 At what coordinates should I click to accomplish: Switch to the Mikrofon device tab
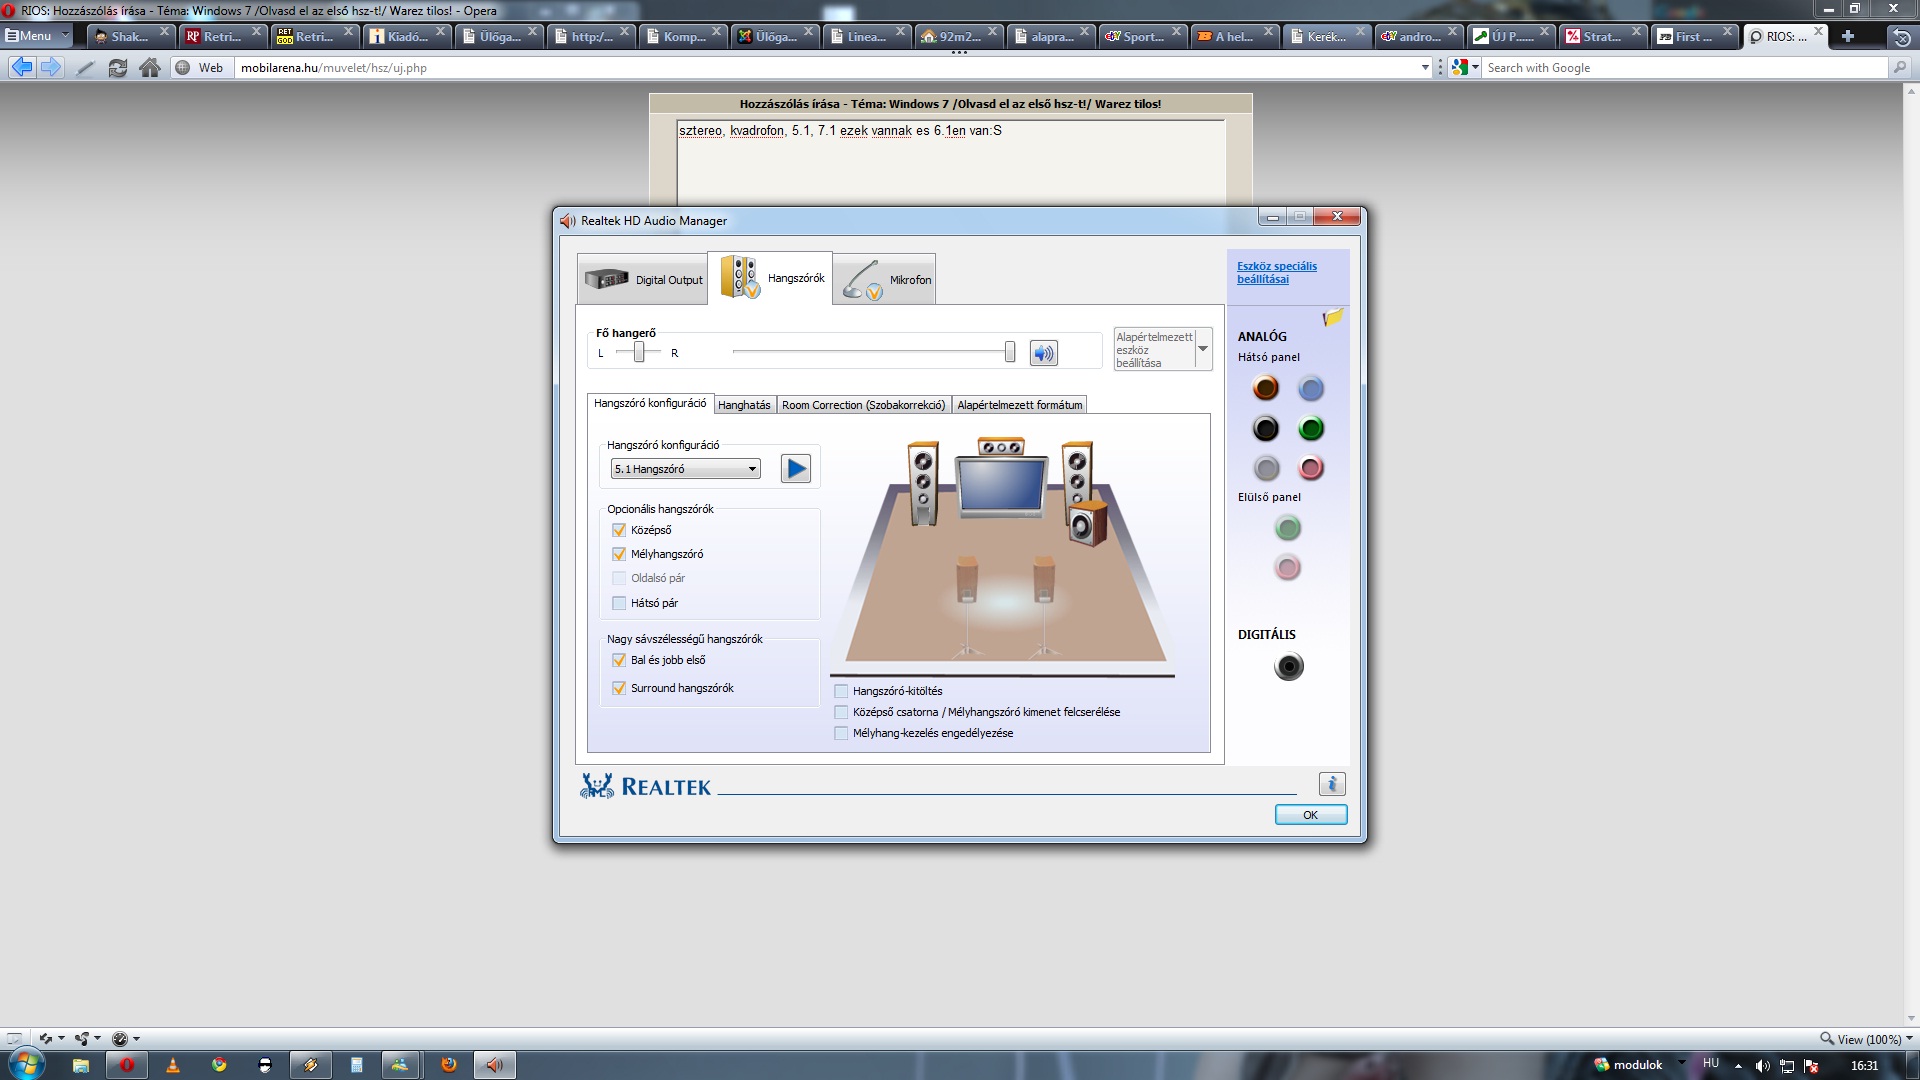click(885, 280)
